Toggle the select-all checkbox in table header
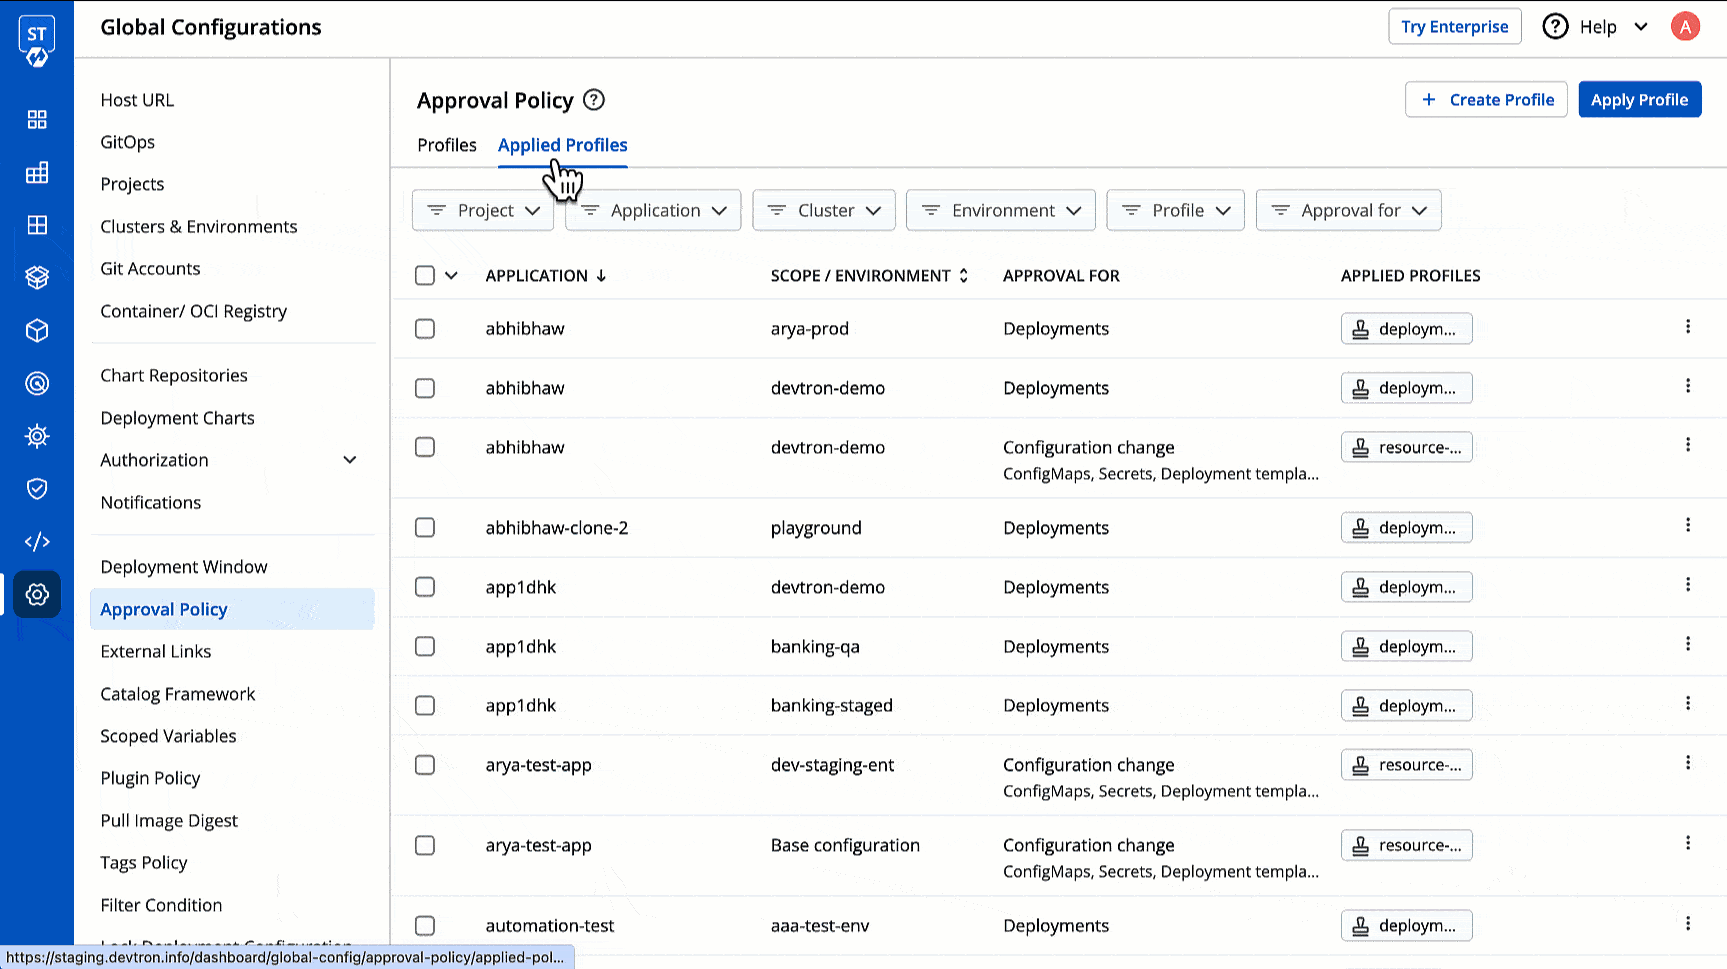 tap(425, 276)
